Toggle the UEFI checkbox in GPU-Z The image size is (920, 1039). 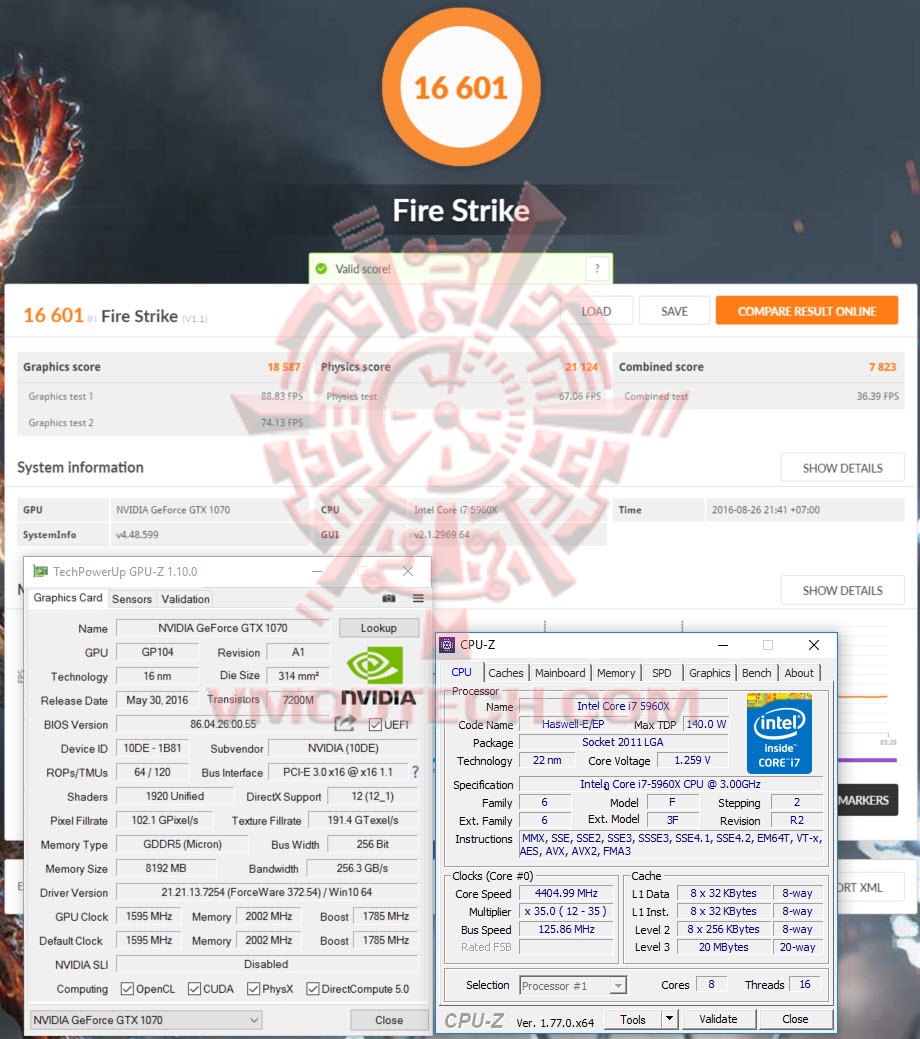click(x=375, y=724)
